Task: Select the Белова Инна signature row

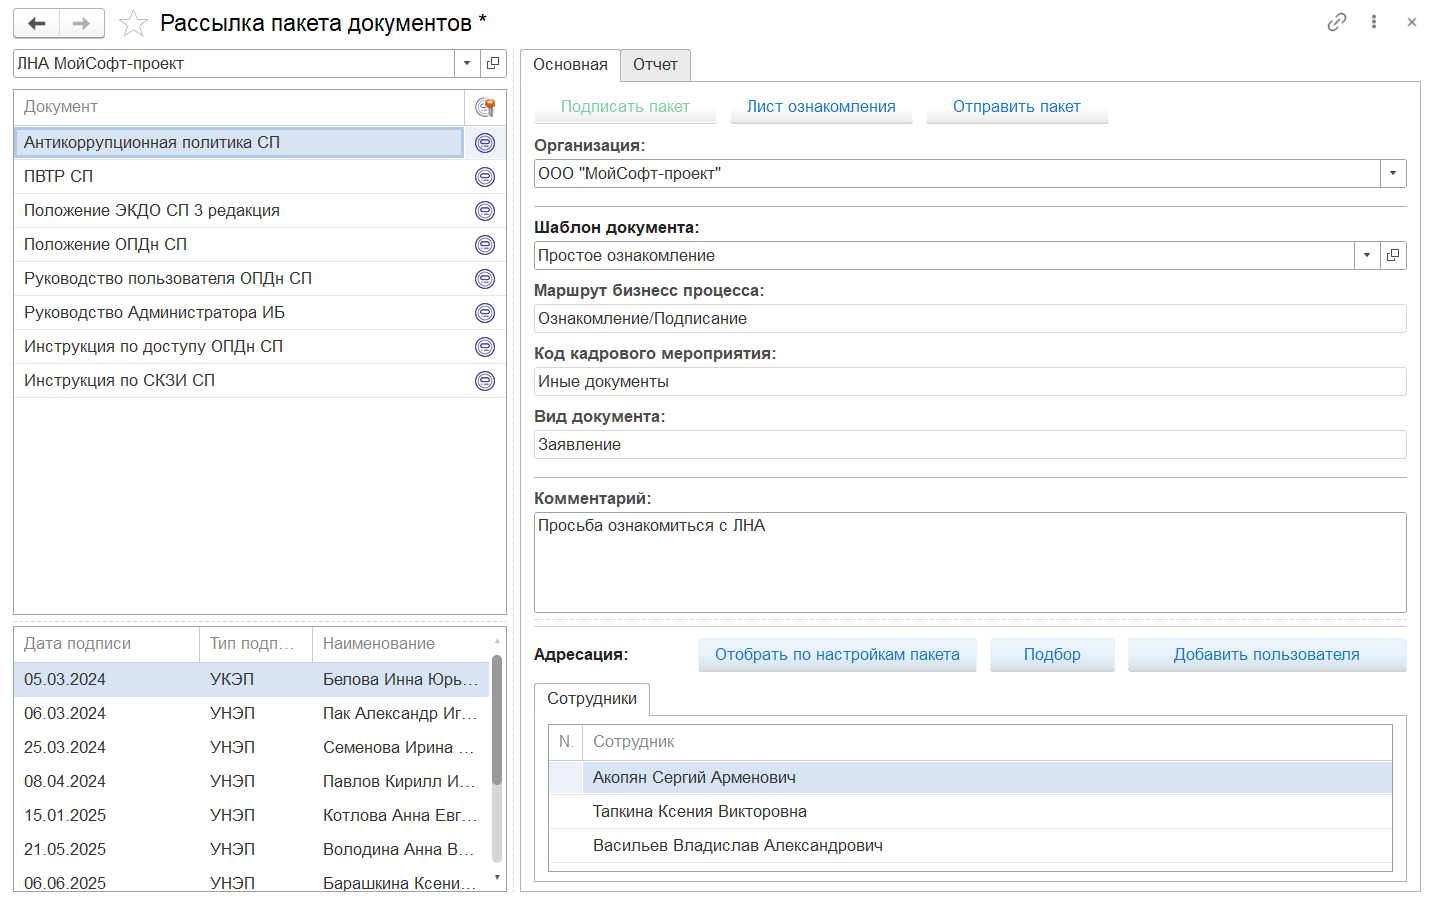Action: (x=251, y=680)
